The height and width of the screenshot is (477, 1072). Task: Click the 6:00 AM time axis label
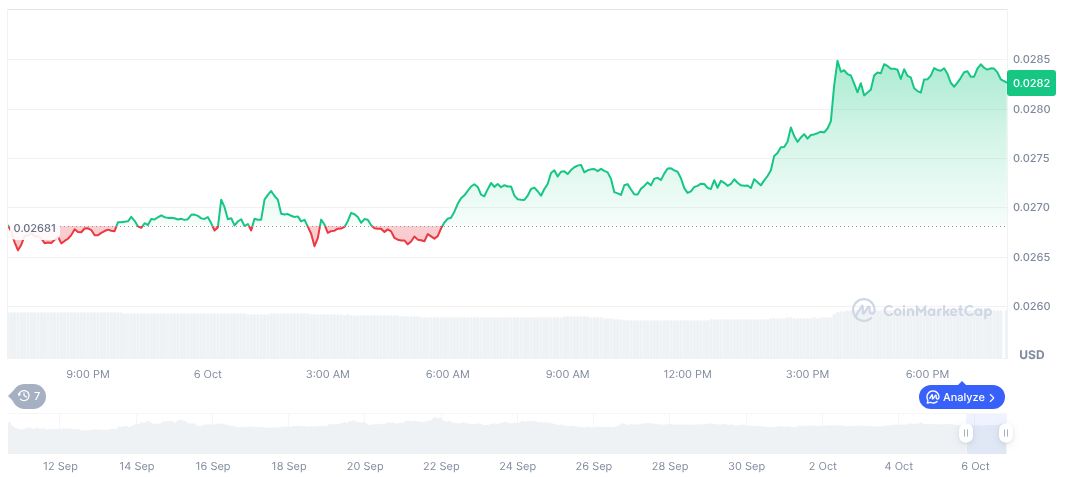pyautogui.click(x=447, y=374)
